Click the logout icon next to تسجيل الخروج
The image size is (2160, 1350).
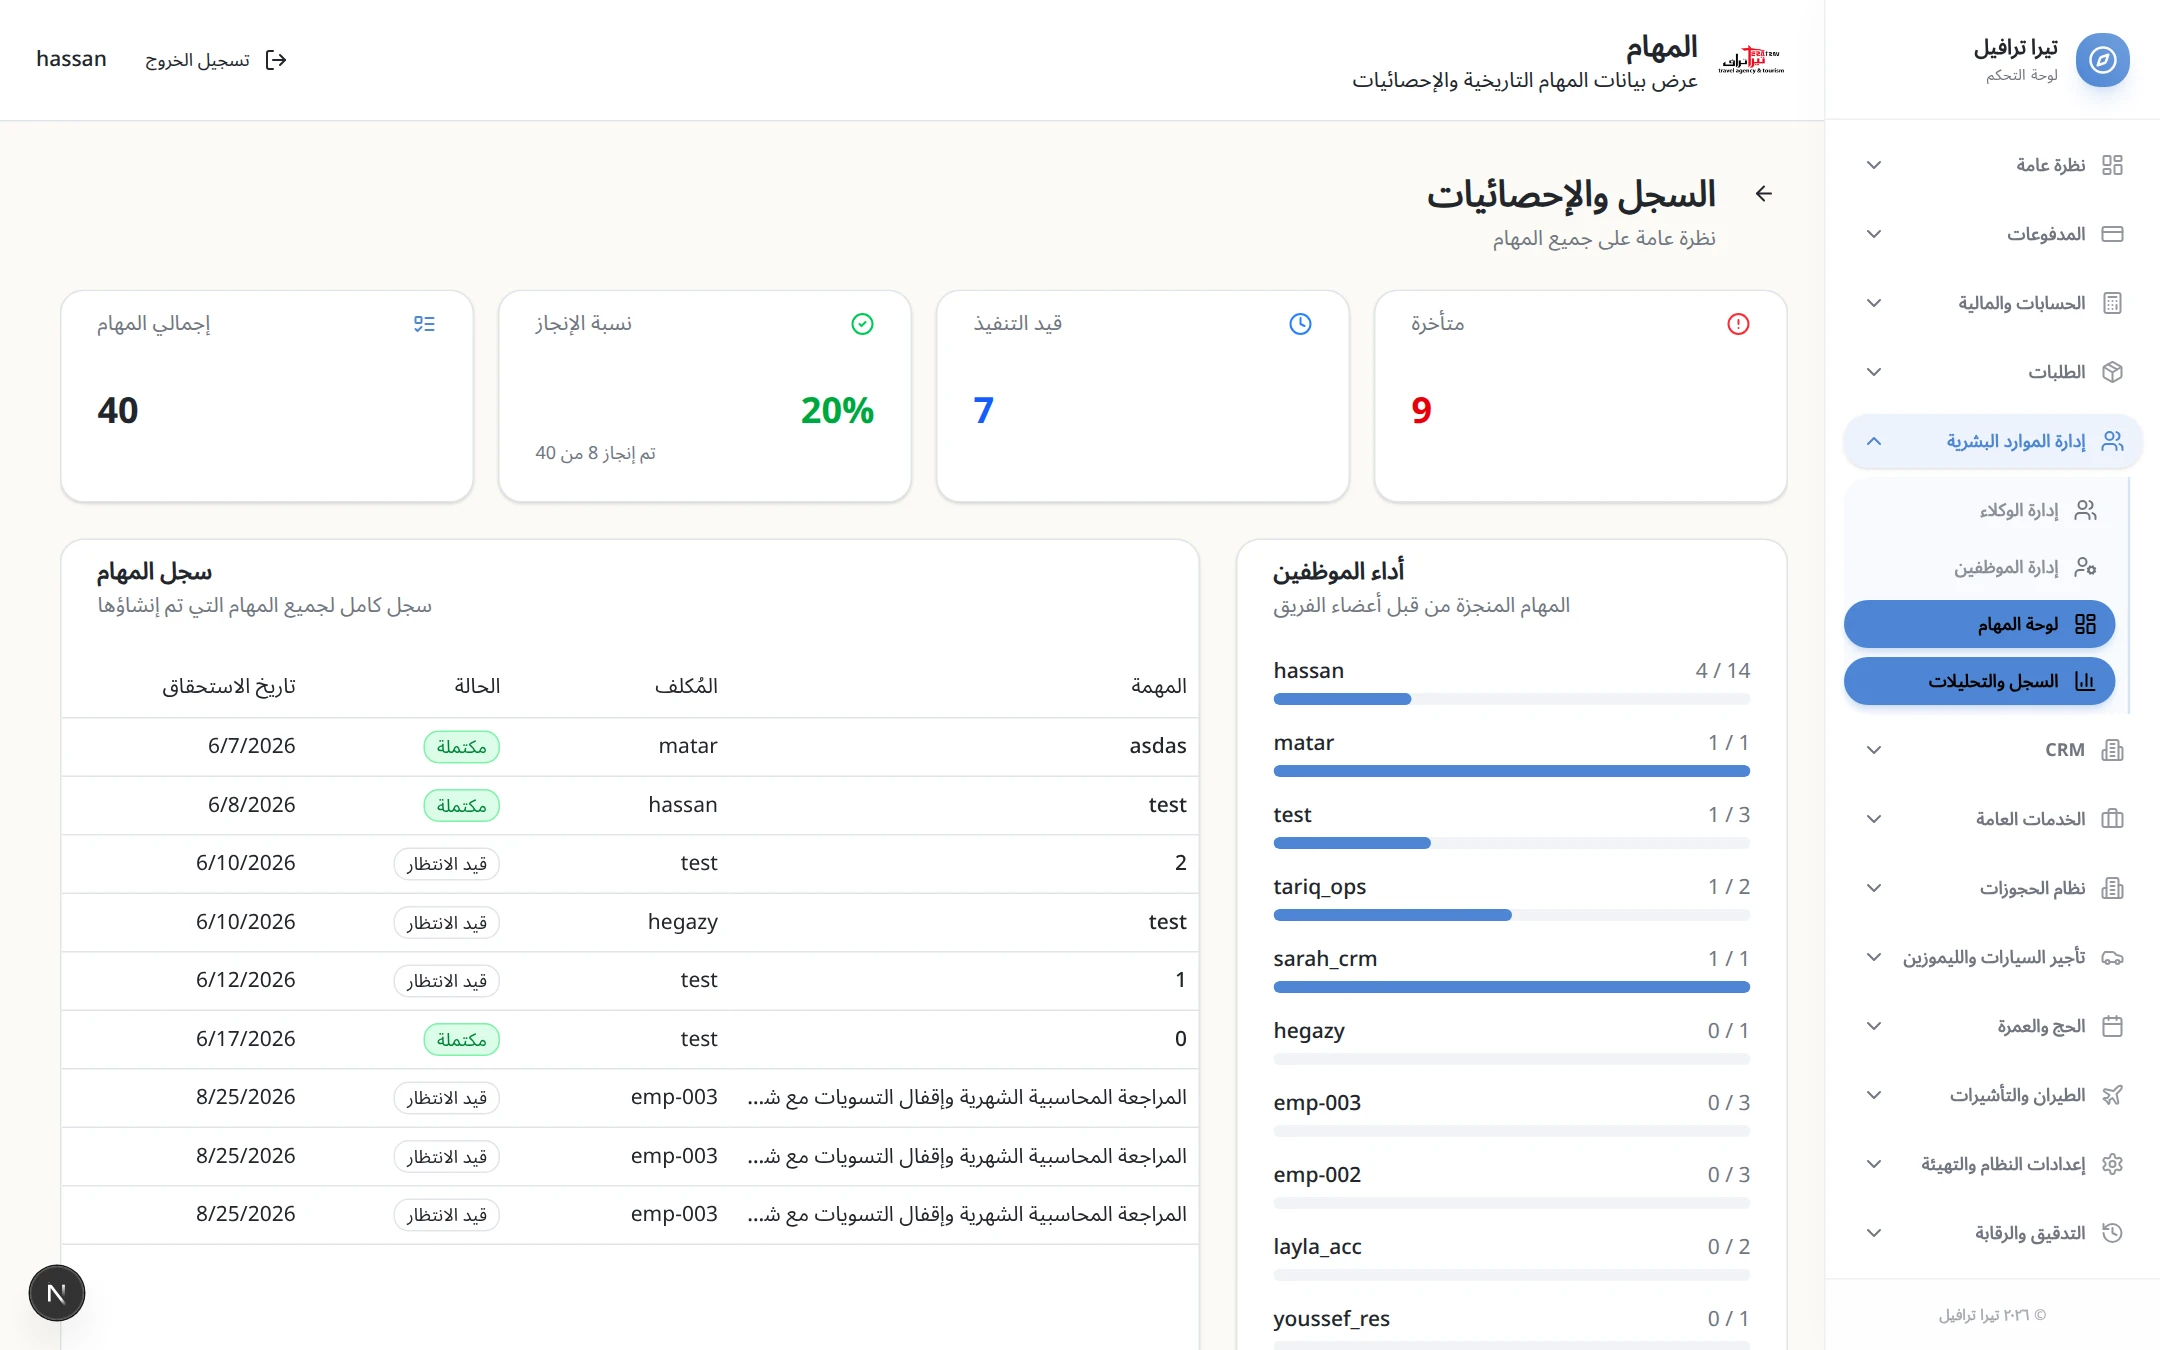pos(276,60)
